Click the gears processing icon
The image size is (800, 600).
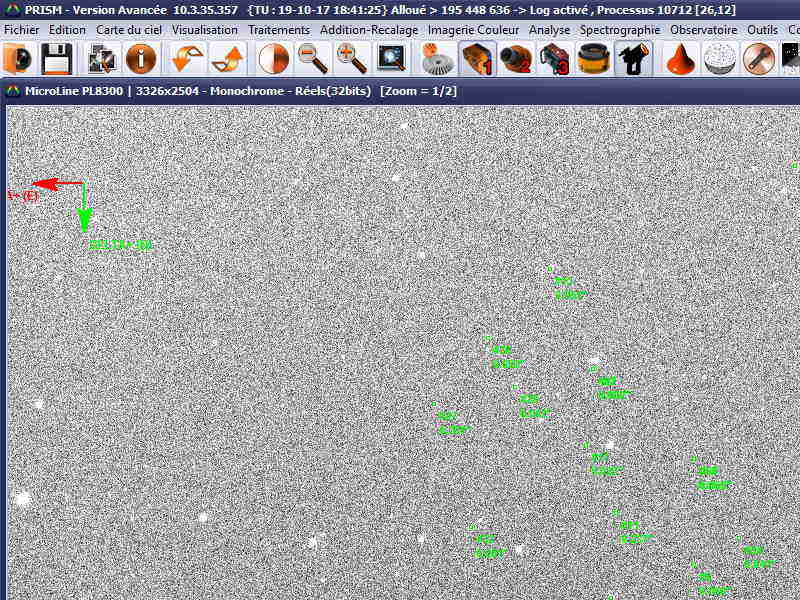(x=435, y=60)
